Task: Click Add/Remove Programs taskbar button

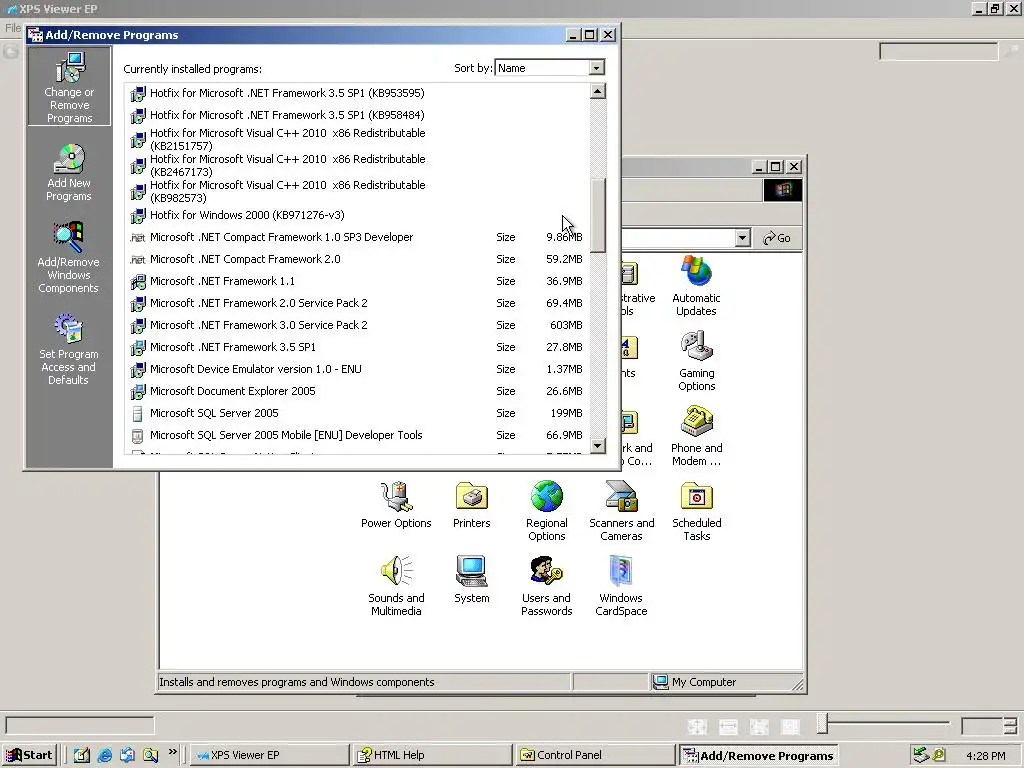Action: (758, 755)
